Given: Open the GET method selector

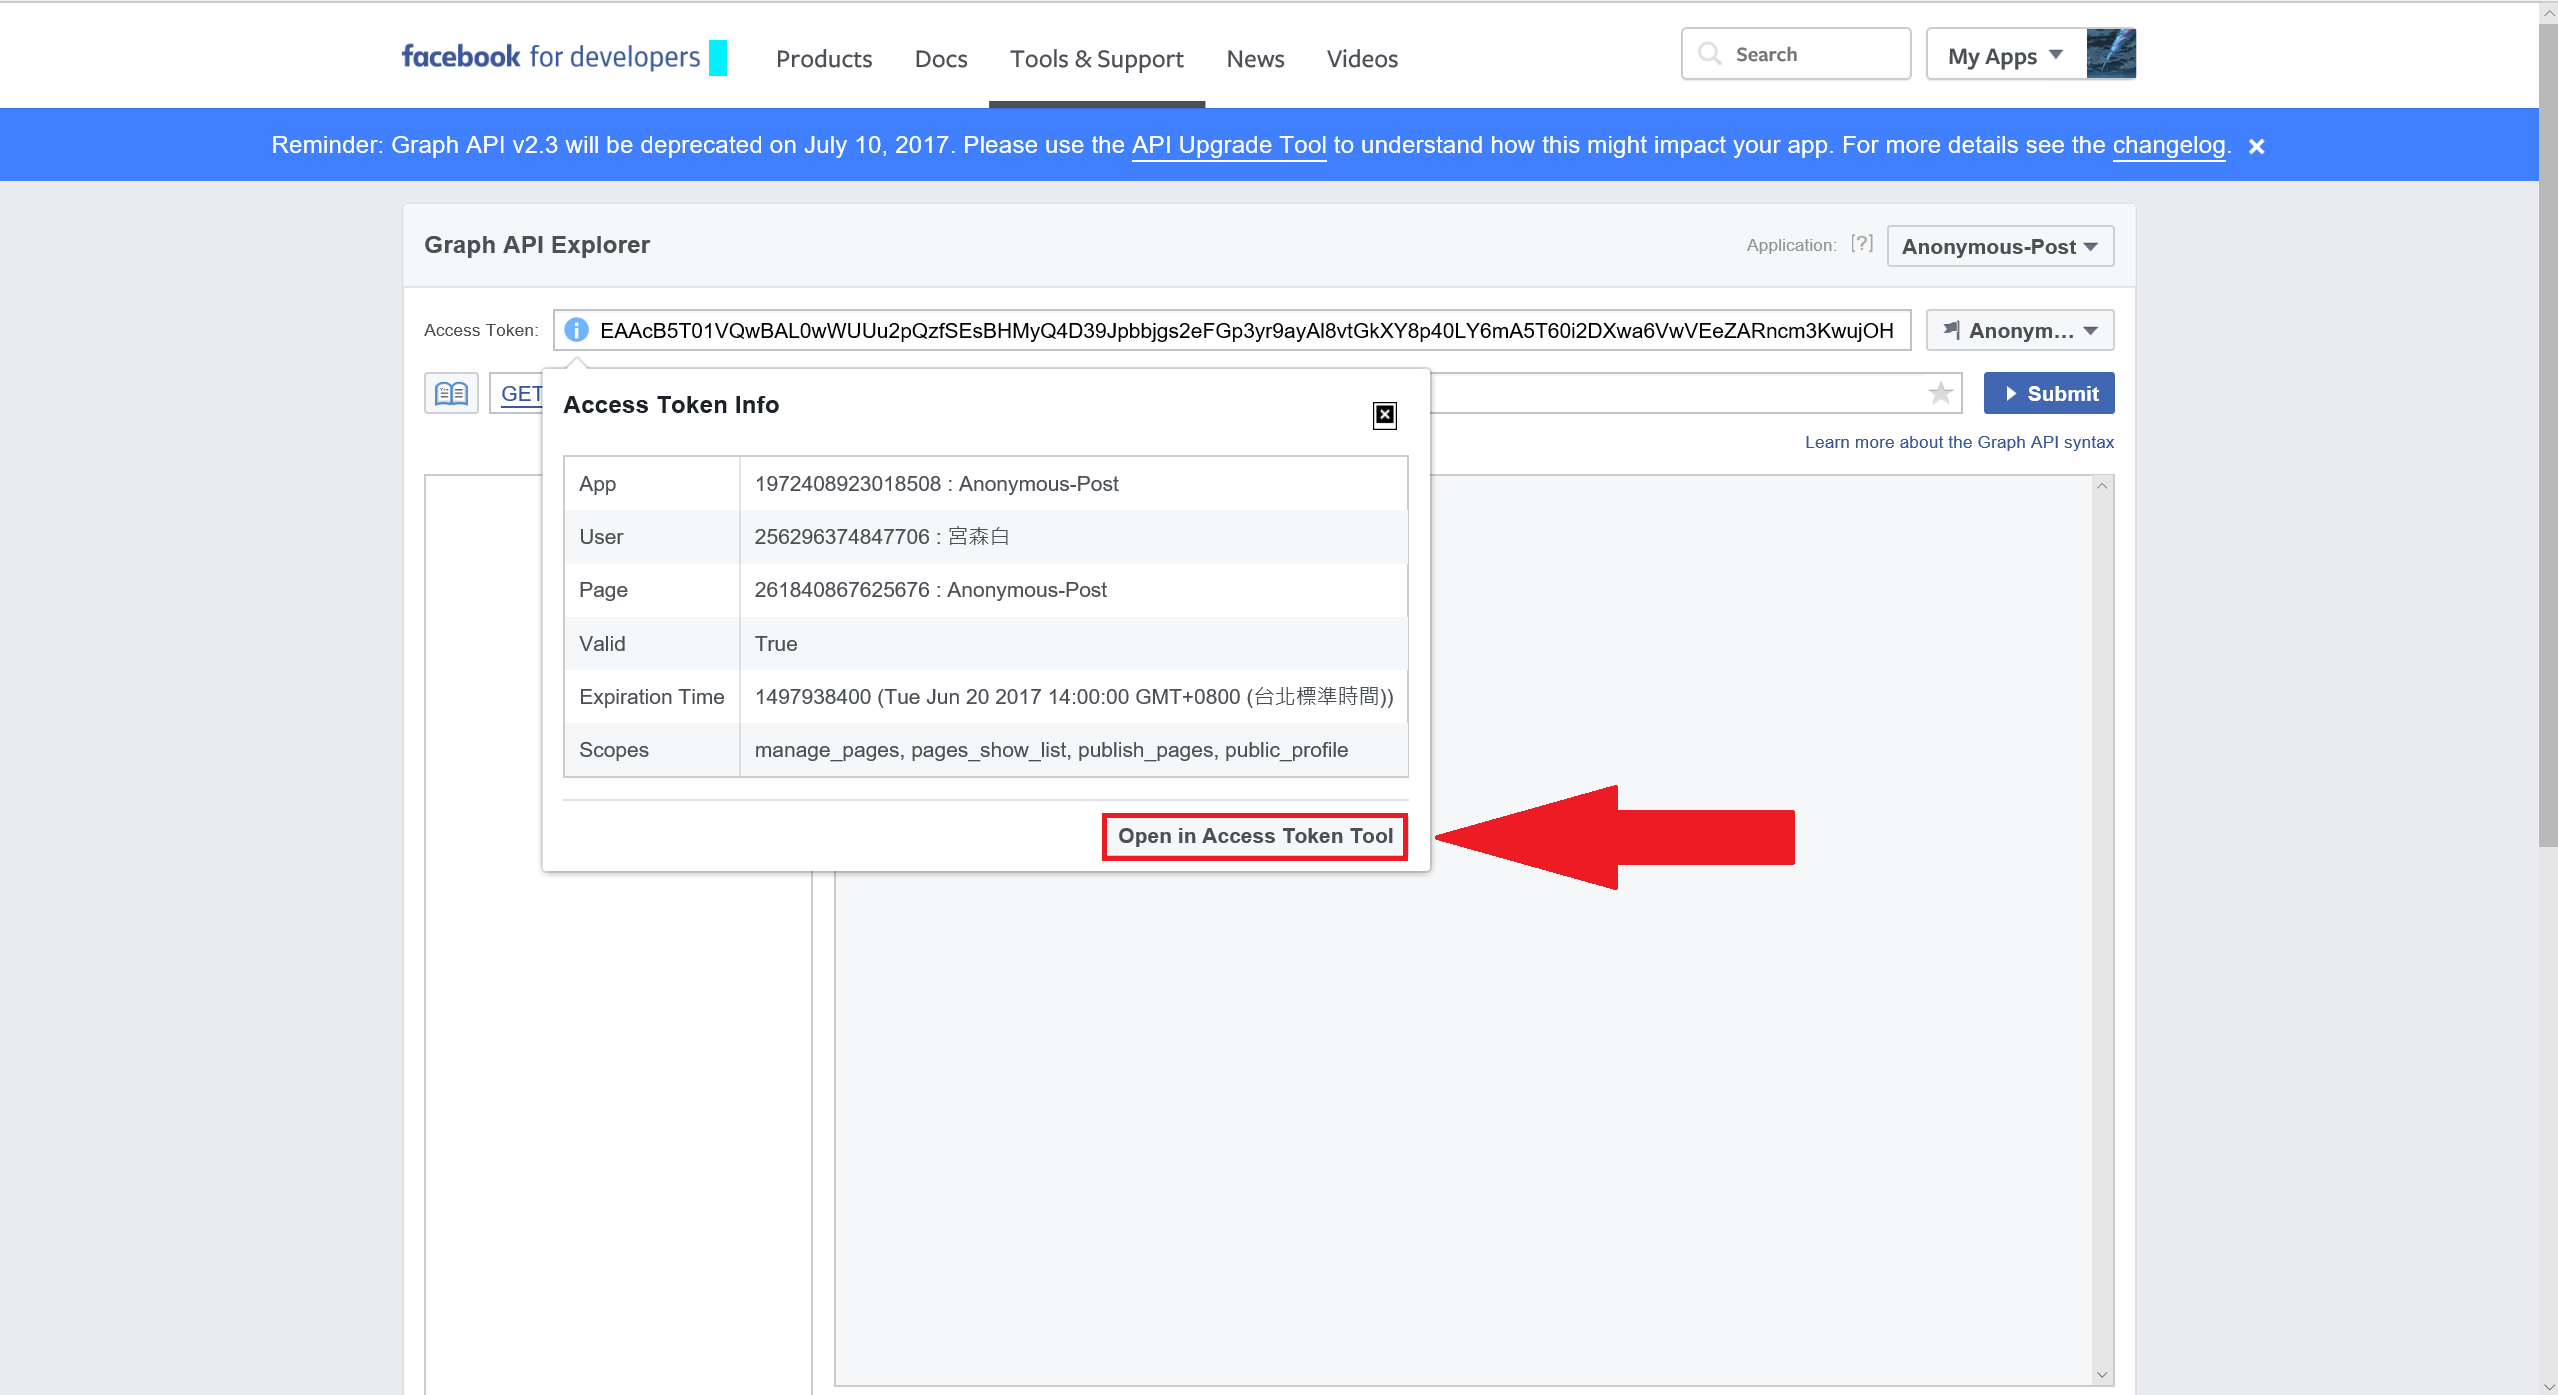Looking at the screenshot, I should coord(520,393).
